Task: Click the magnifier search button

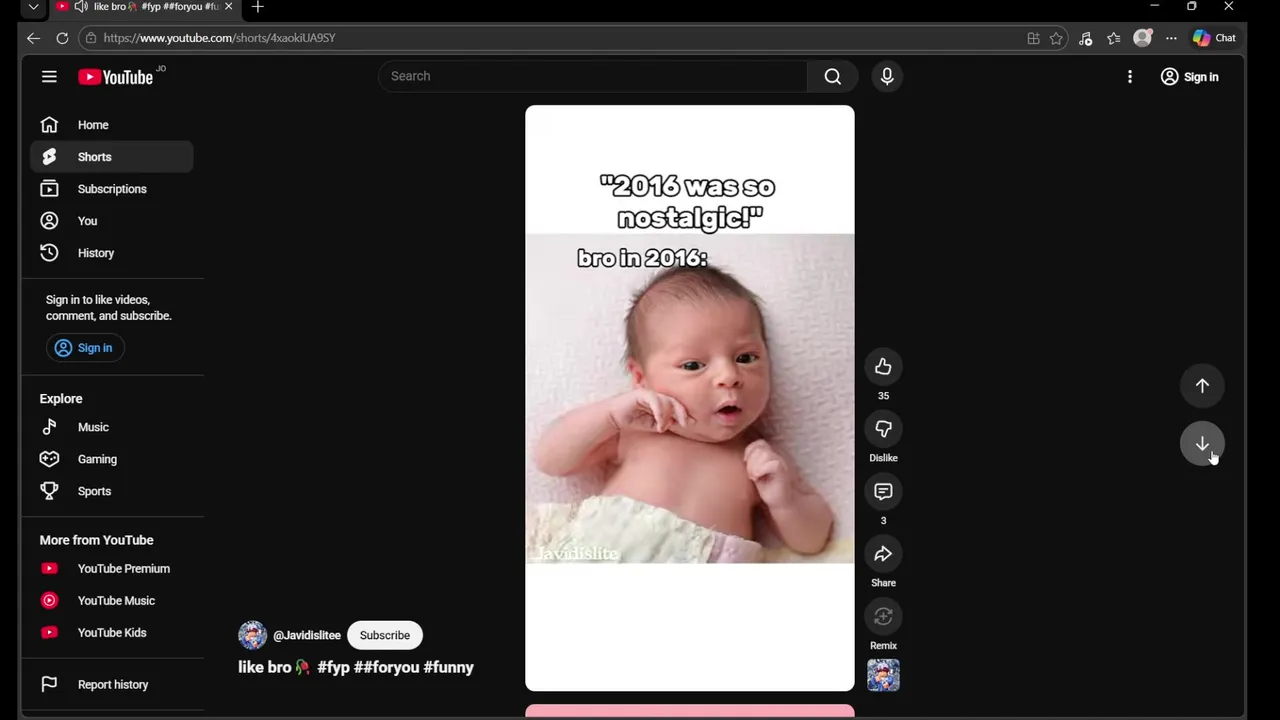Action: pos(832,76)
